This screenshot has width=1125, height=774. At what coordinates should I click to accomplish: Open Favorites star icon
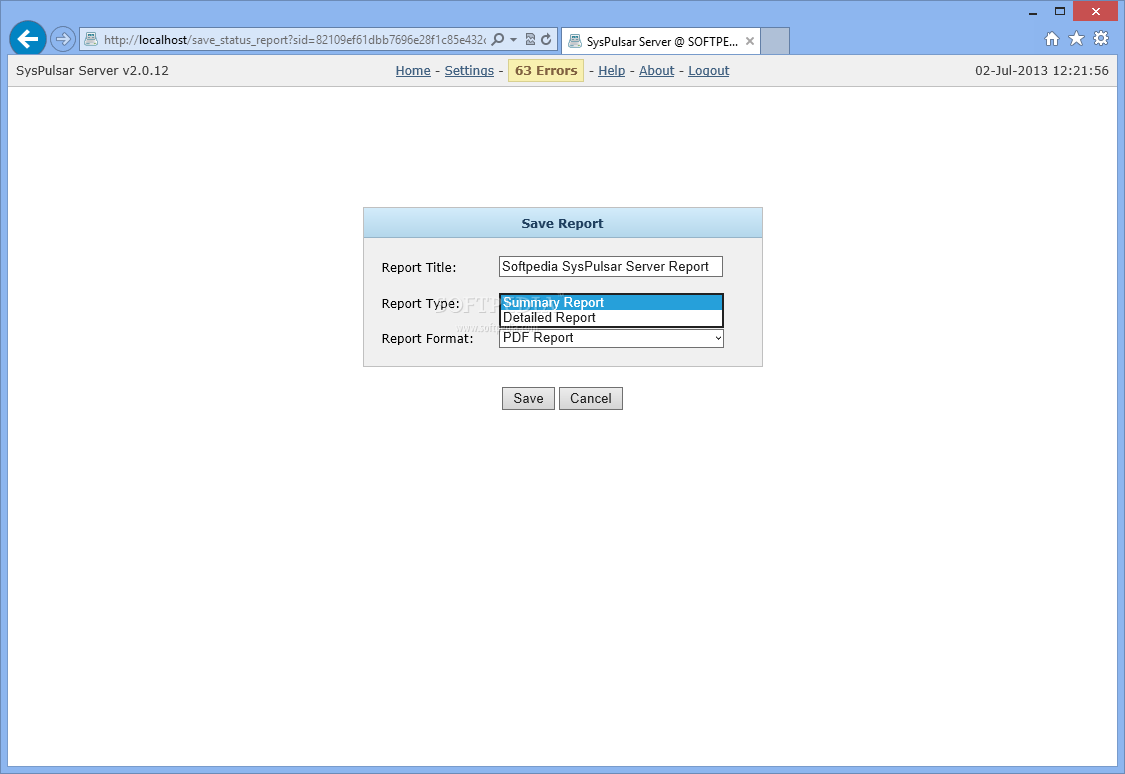tap(1076, 39)
